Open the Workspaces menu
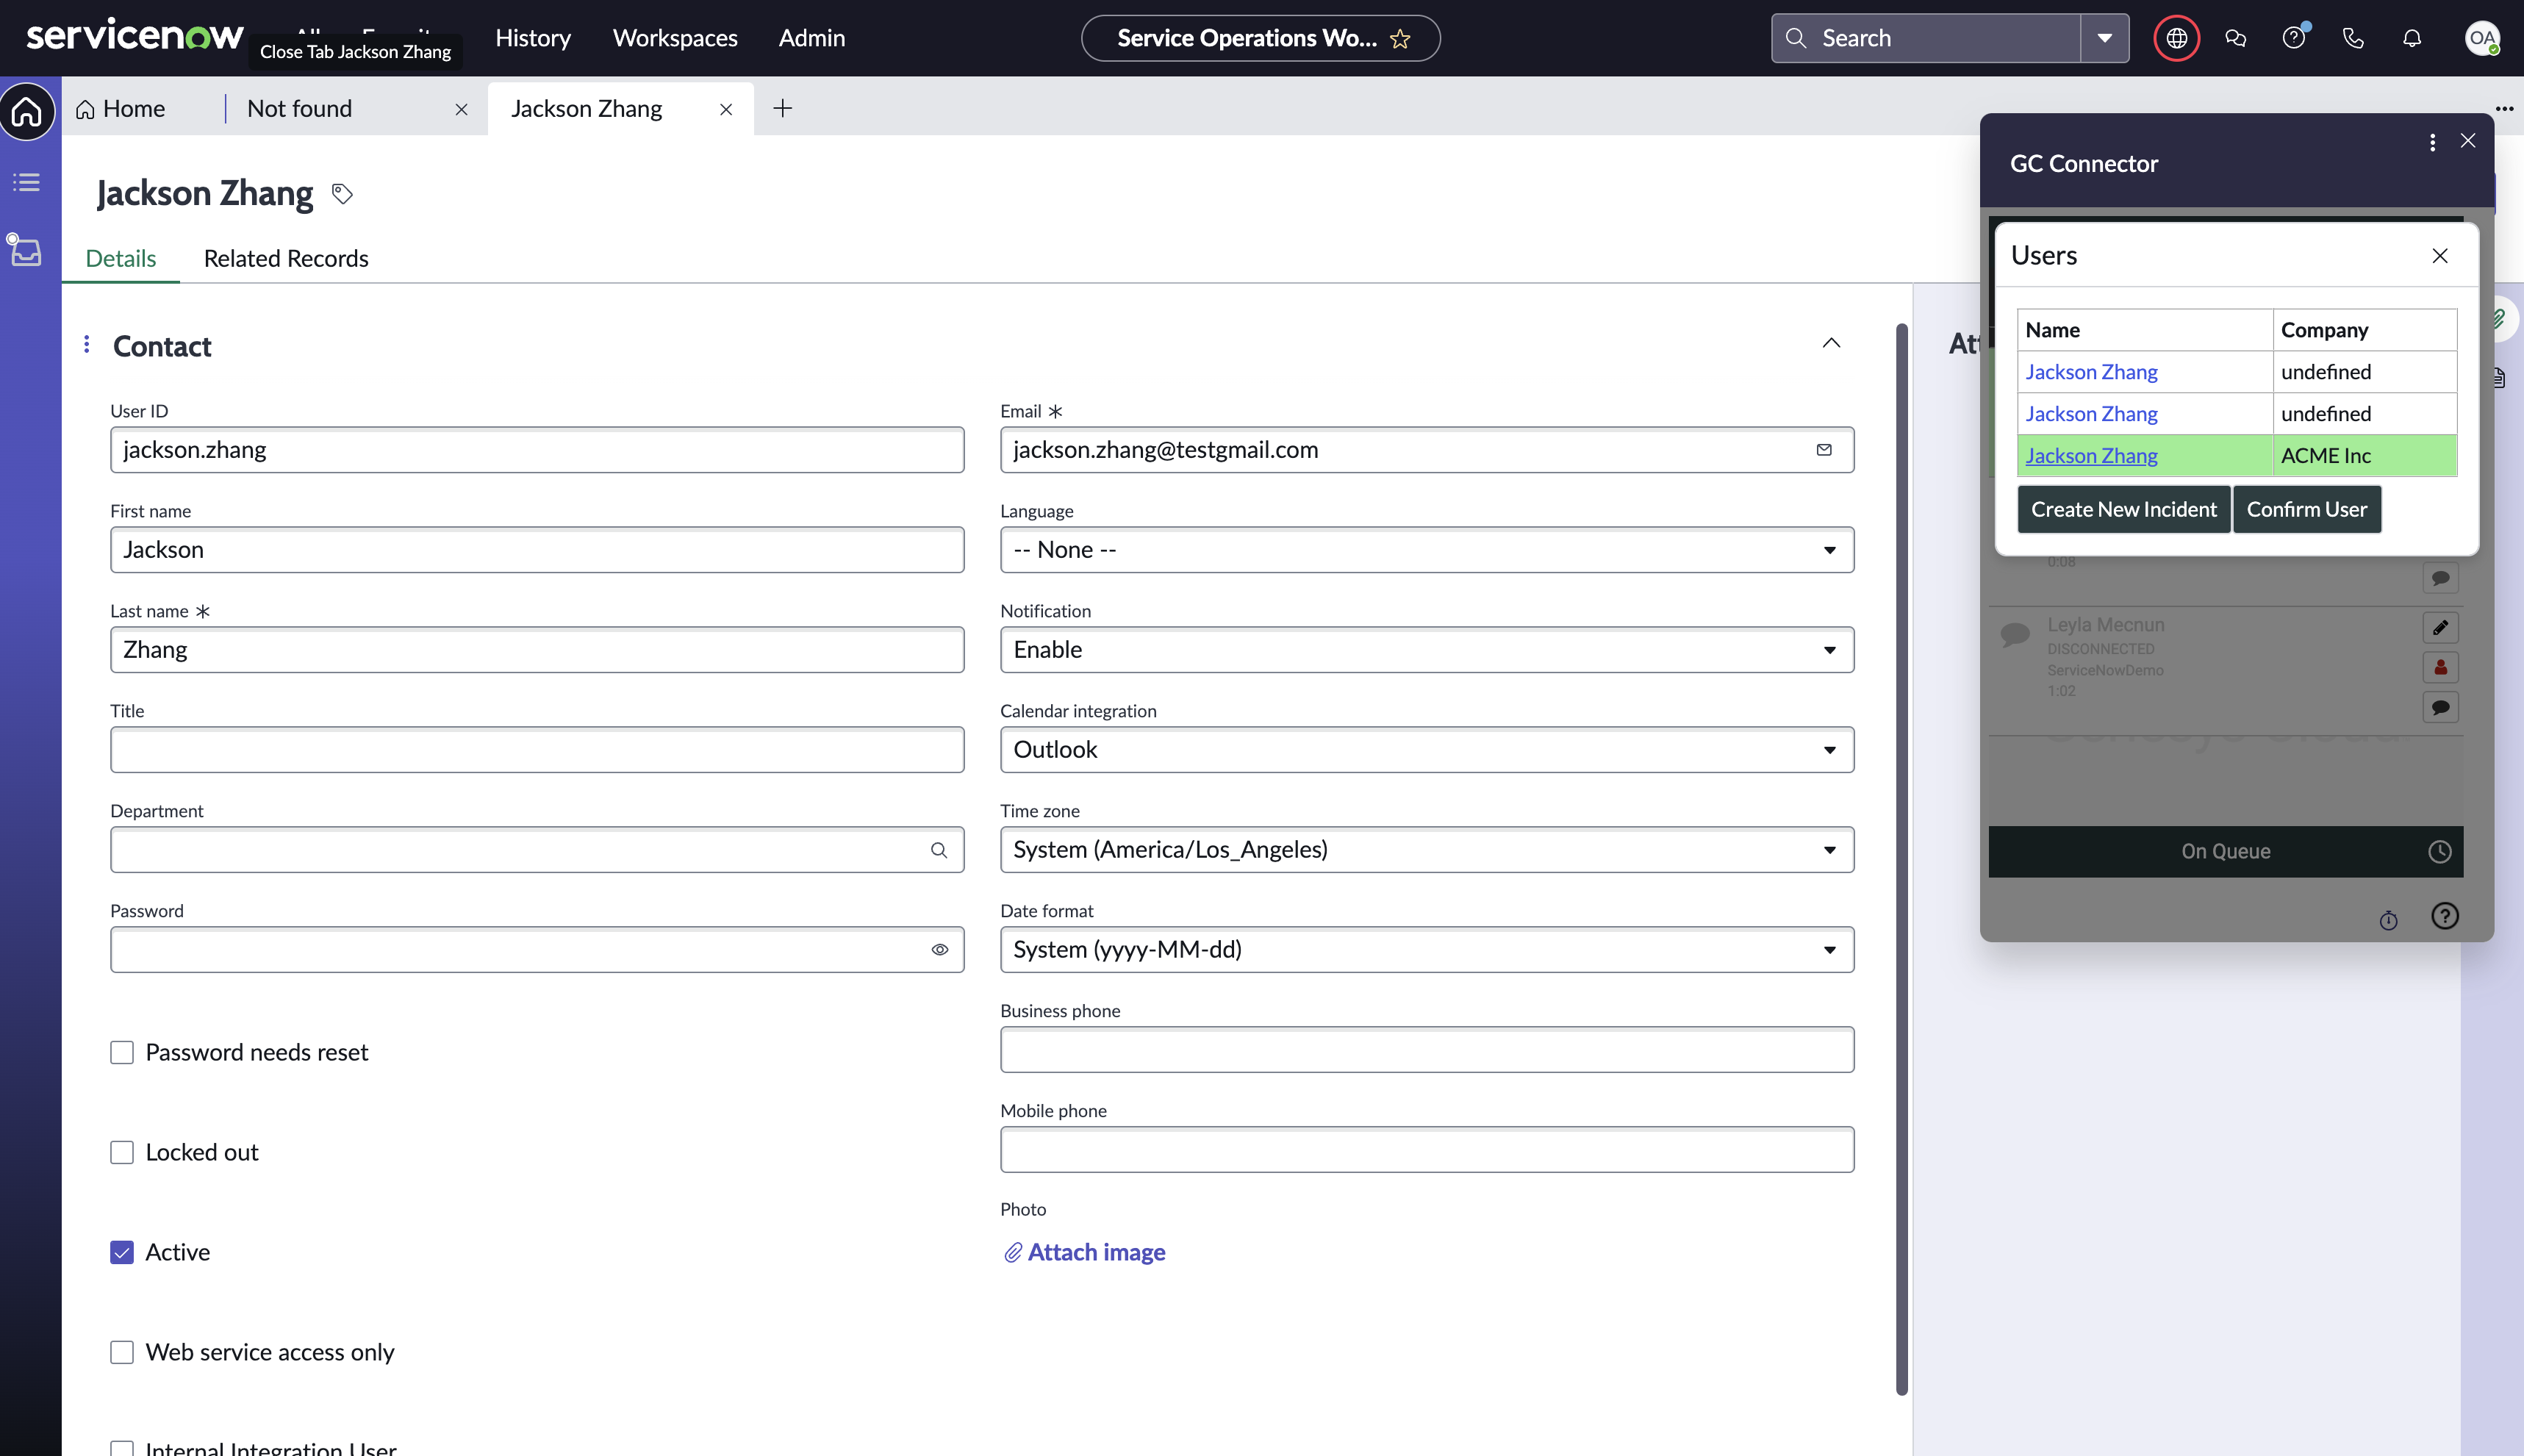This screenshot has width=2524, height=1456. (x=675, y=38)
